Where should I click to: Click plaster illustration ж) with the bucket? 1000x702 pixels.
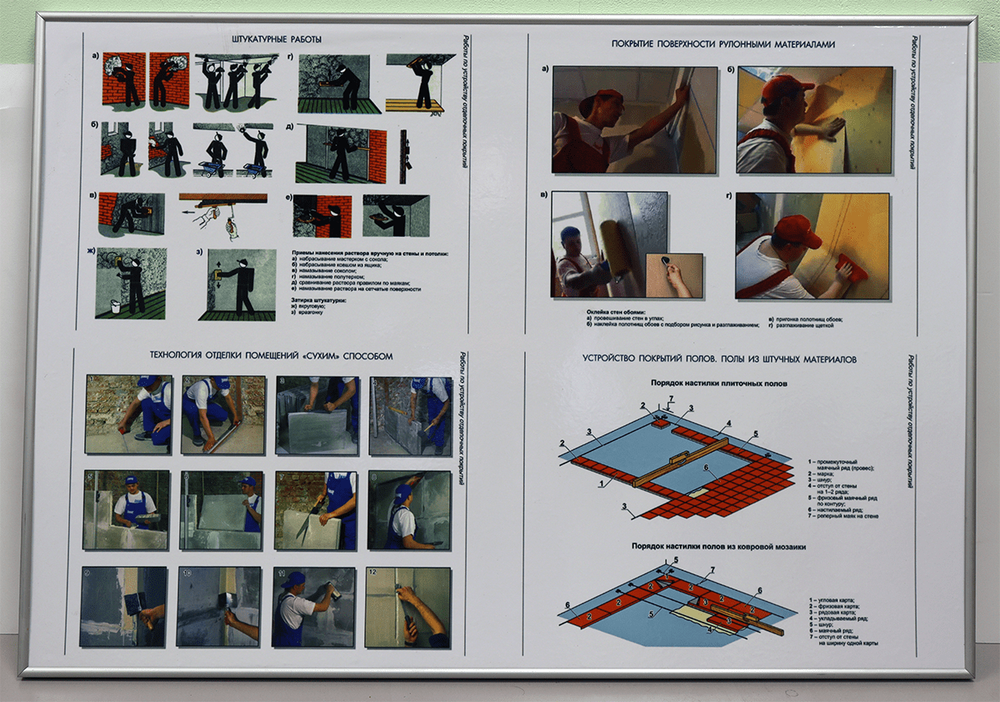tap(130, 283)
